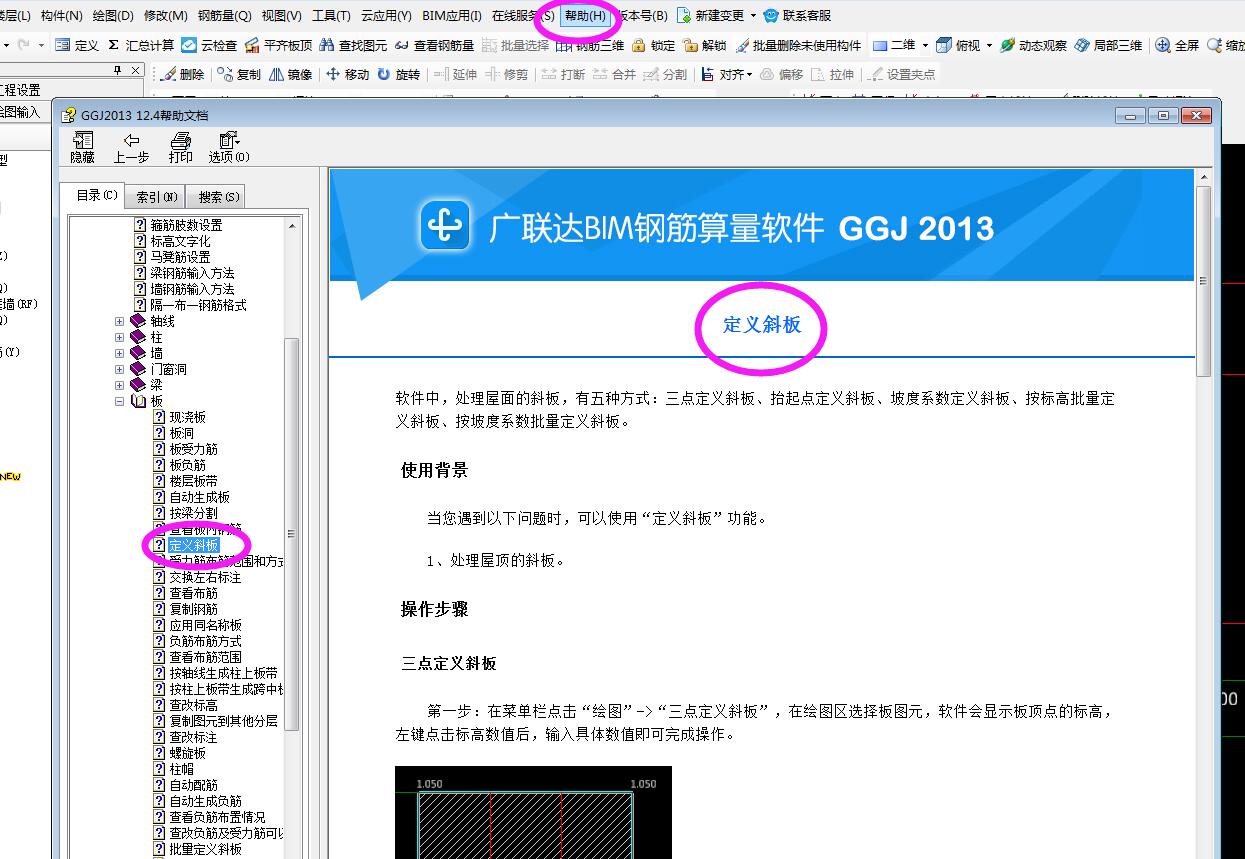Start 云检查 cloud check
Image resolution: width=1245 pixels, height=859 pixels.
210,45
